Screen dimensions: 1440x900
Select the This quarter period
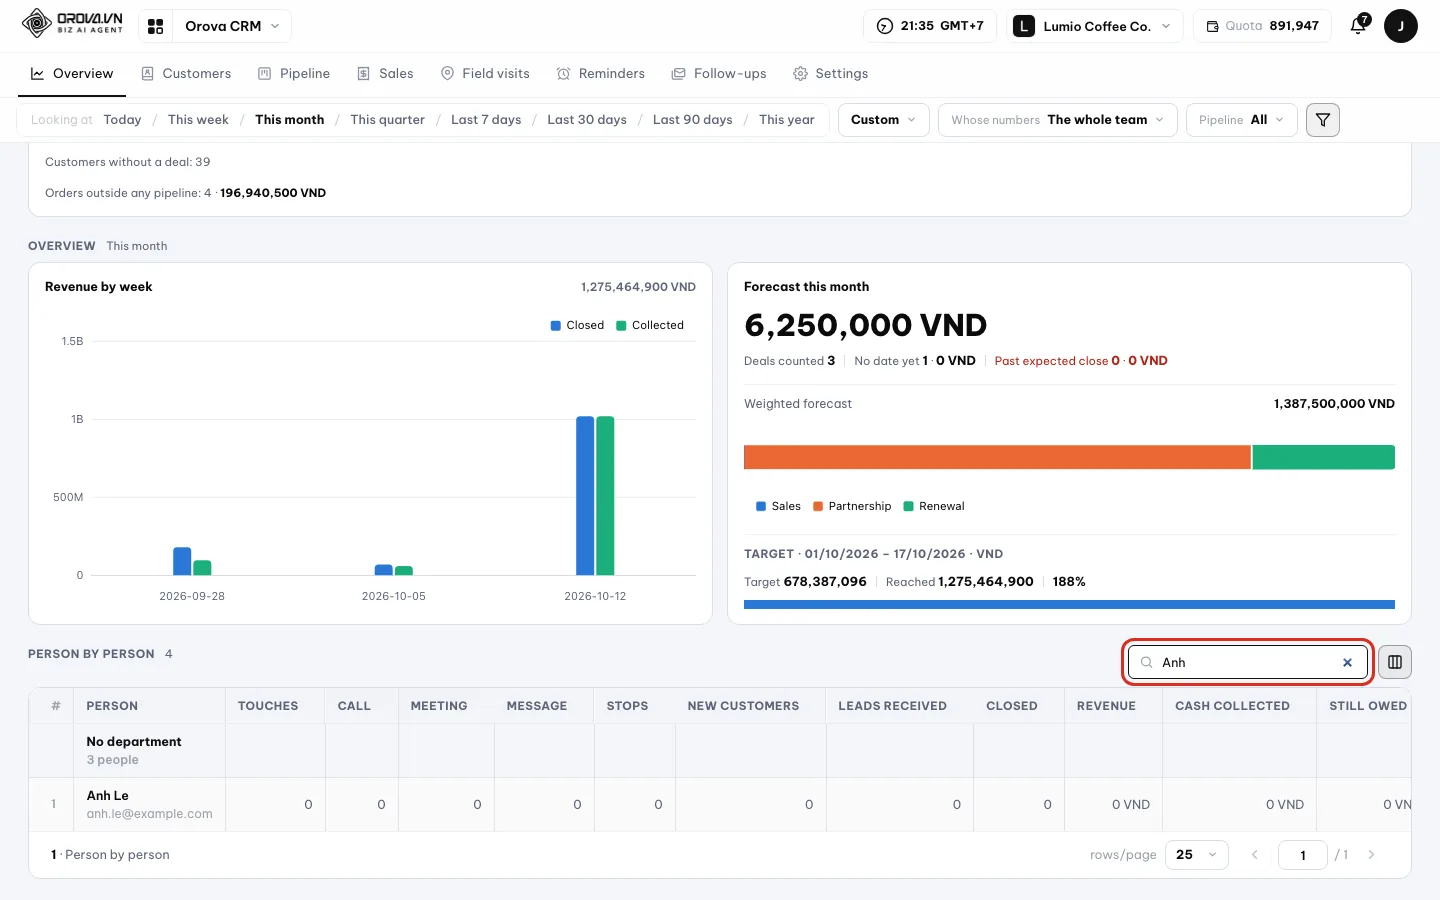point(387,120)
